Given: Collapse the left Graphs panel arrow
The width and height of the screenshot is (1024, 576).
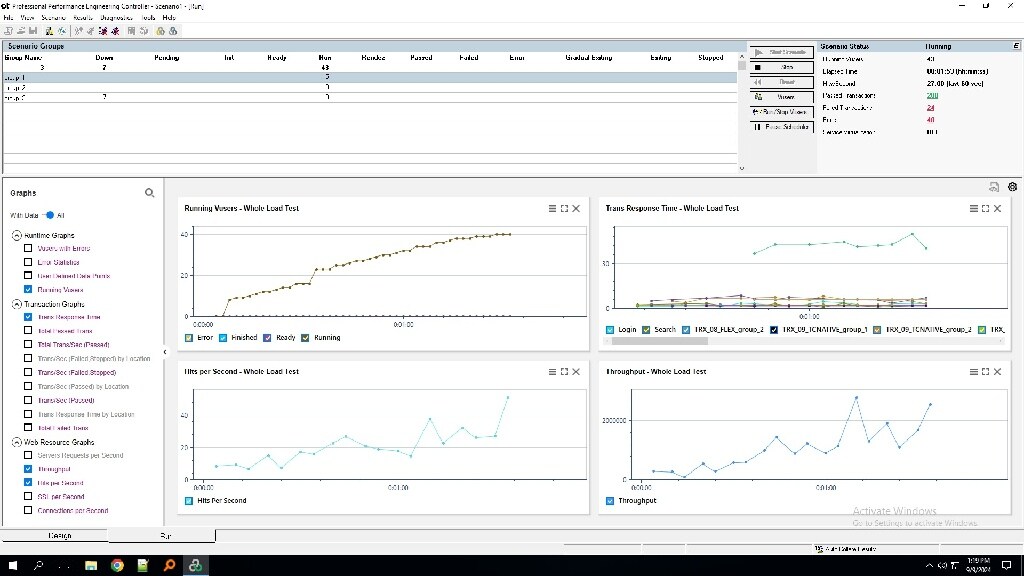Looking at the screenshot, I should click(x=165, y=352).
